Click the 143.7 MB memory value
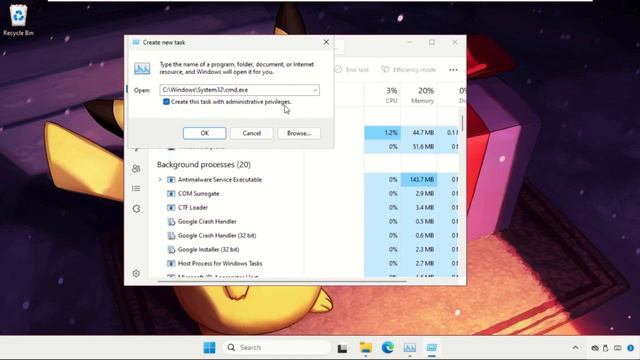640x360 pixels. click(x=419, y=180)
